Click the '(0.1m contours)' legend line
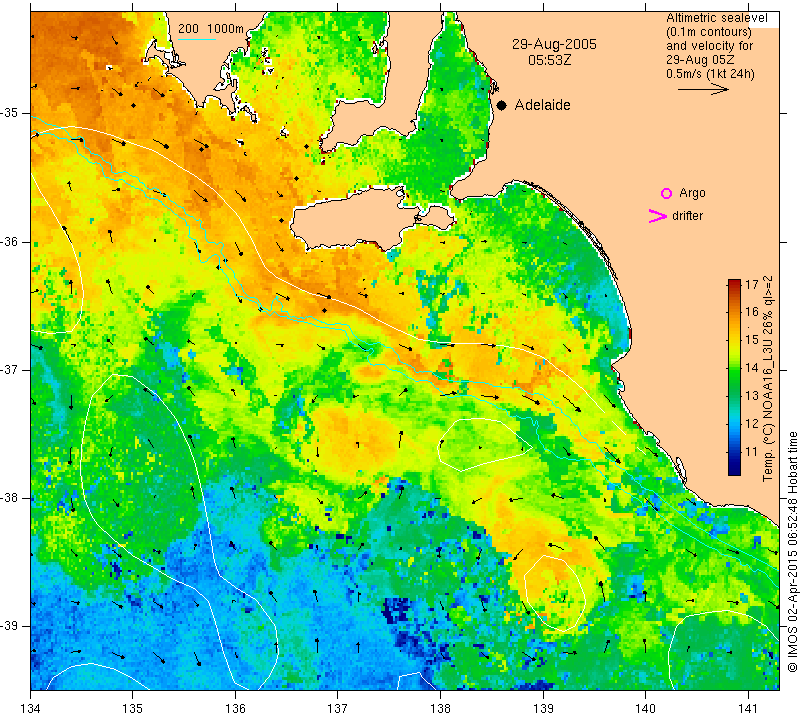Viewport: 800px width, 720px height. pyautogui.click(x=709, y=32)
